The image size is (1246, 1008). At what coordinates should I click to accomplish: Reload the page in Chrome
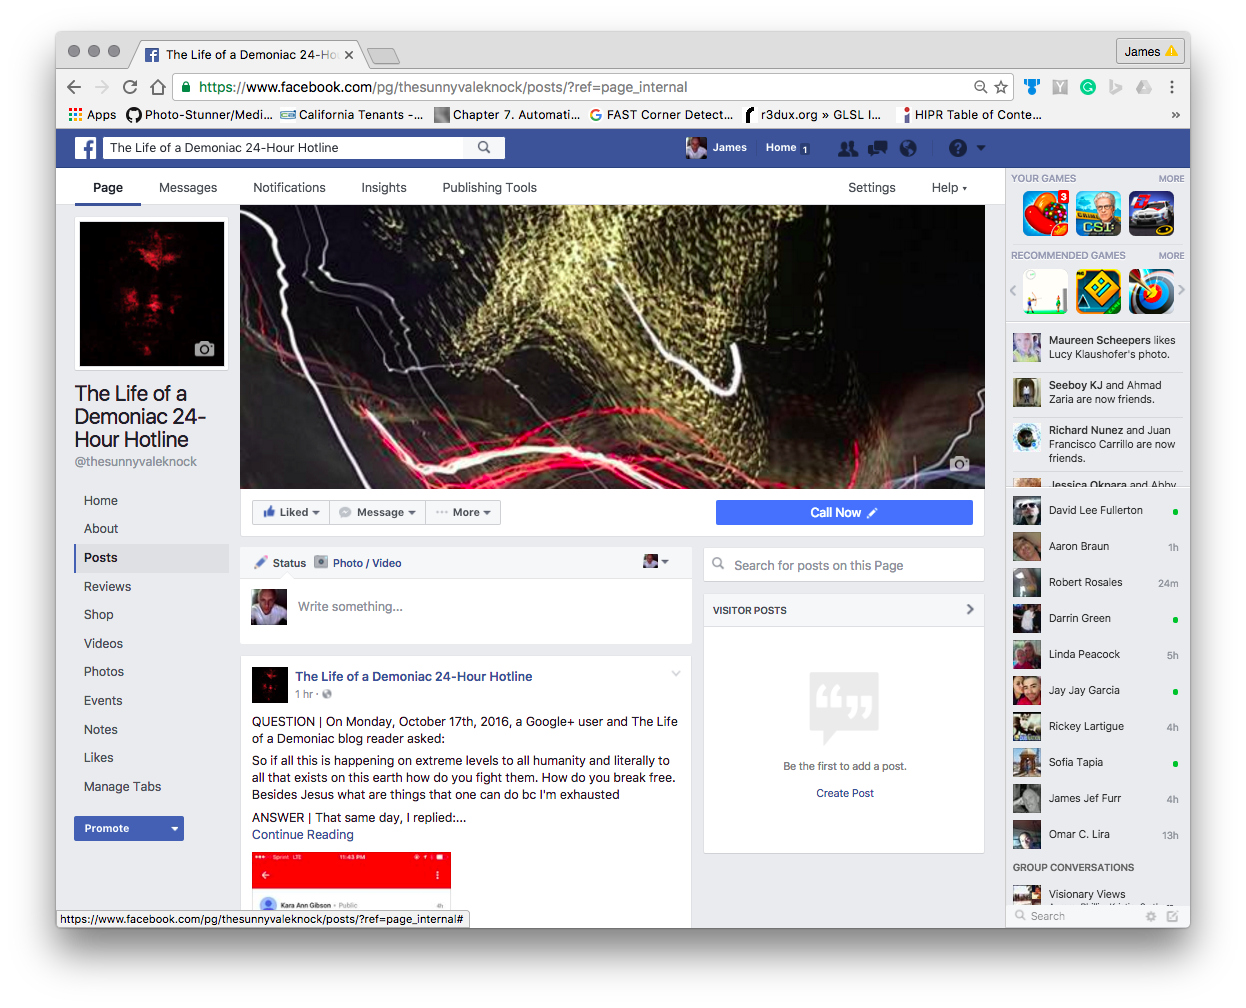click(x=130, y=87)
